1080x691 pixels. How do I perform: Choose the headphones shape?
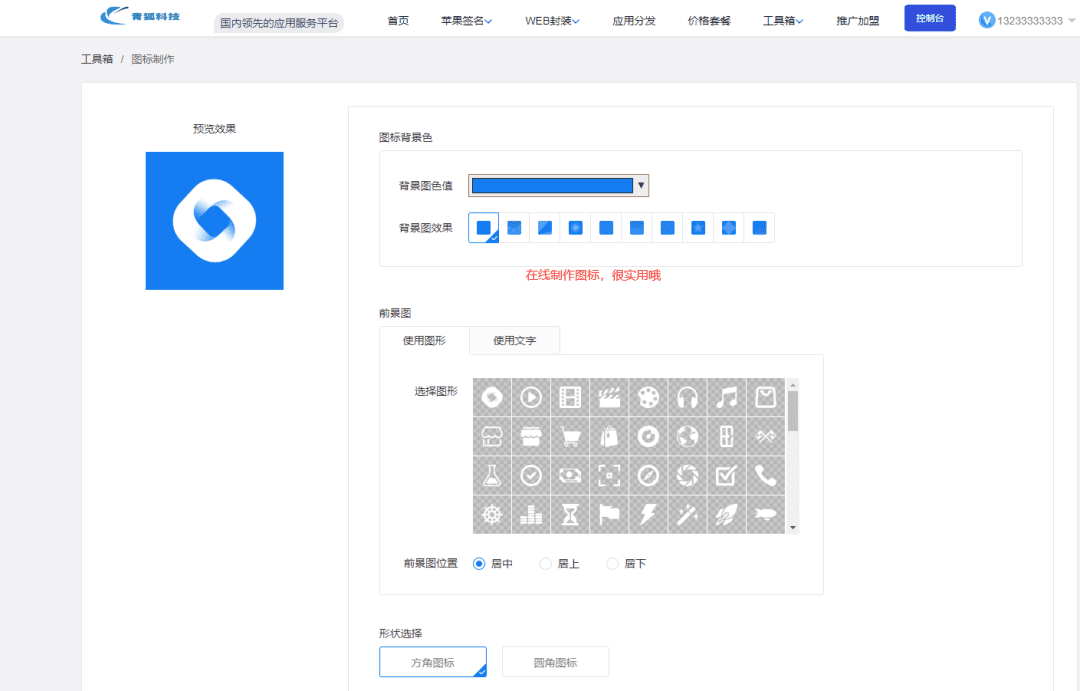[x=687, y=398]
